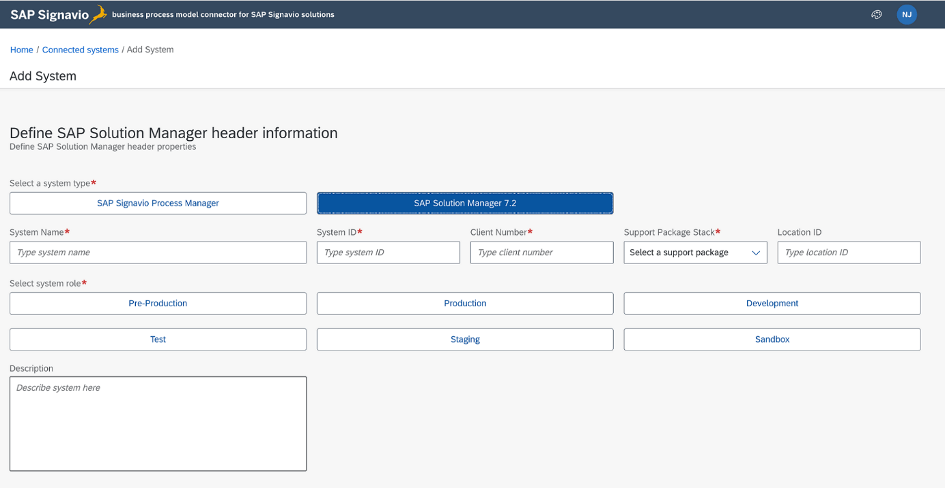Image resolution: width=945 pixels, height=489 pixels.
Task: Choose Pre-Production system role
Action: click(158, 303)
